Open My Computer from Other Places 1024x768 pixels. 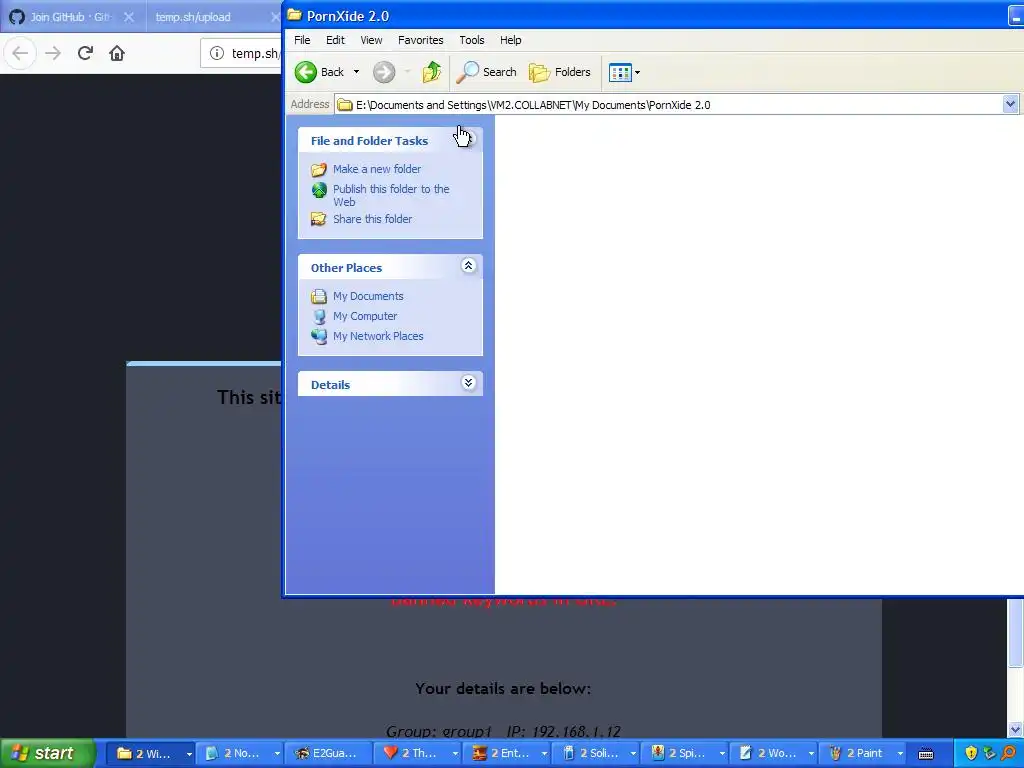pos(364,316)
